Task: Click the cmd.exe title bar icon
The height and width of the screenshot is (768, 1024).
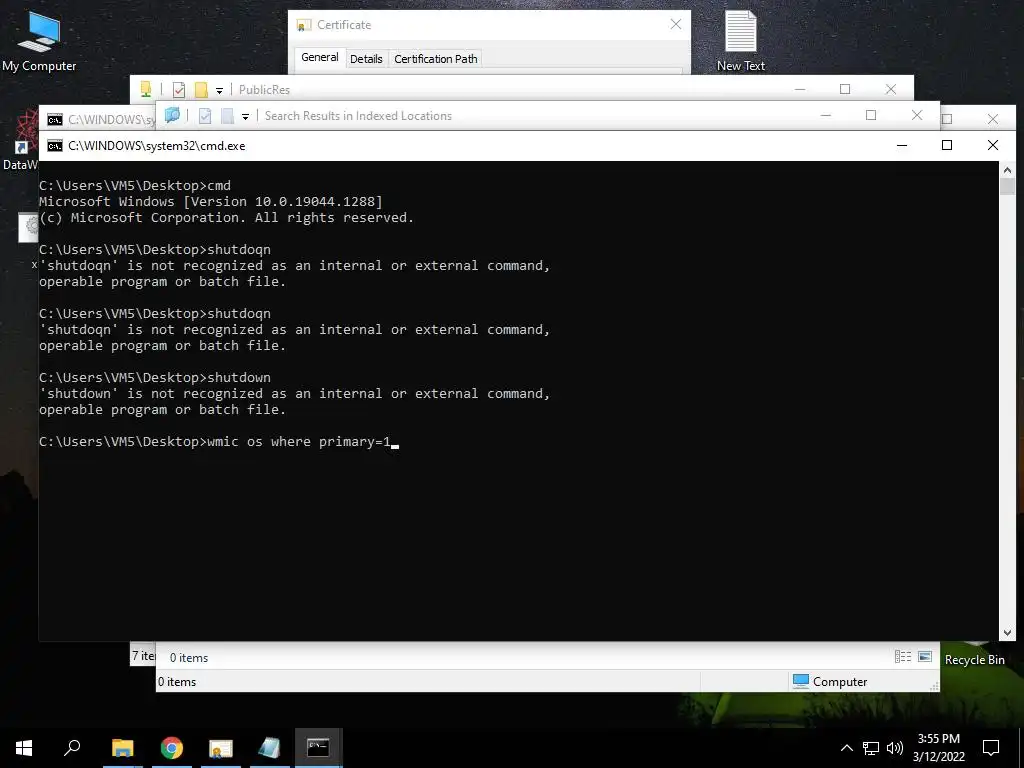Action: tap(55, 146)
